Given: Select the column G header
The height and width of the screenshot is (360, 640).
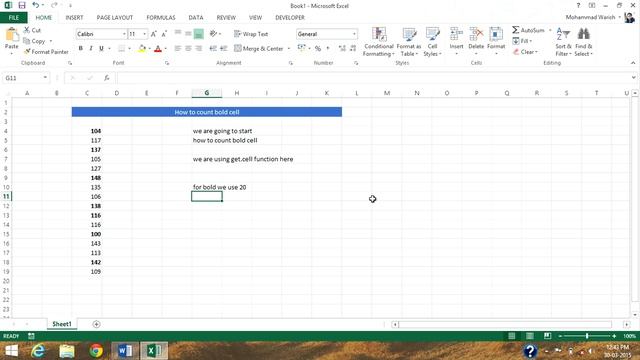Looking at the screenshot, I should (207, 93).
